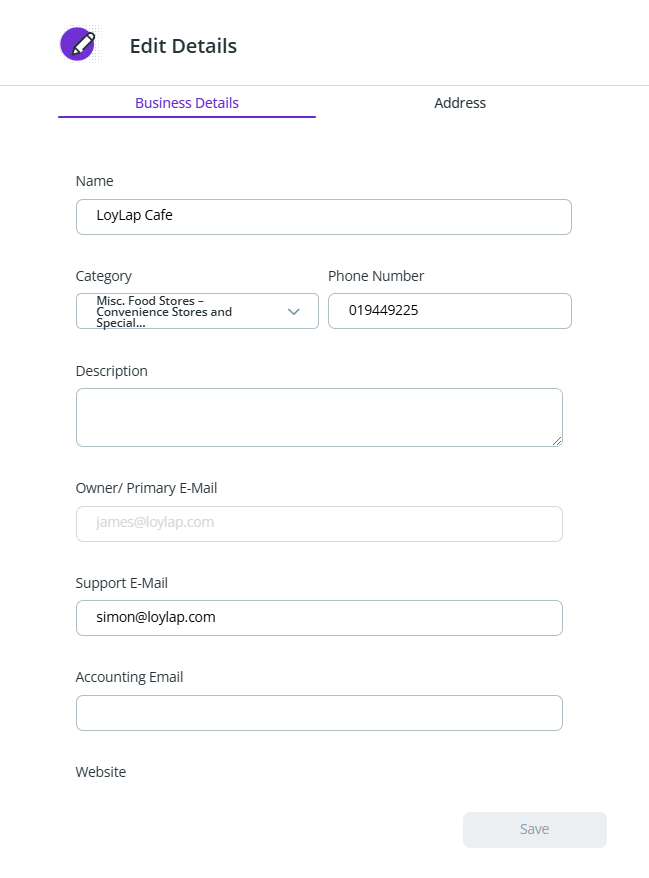Expand the Category dropdown chevron arrow
This screenshot has height=878, width=649.
tap(294, 311)
